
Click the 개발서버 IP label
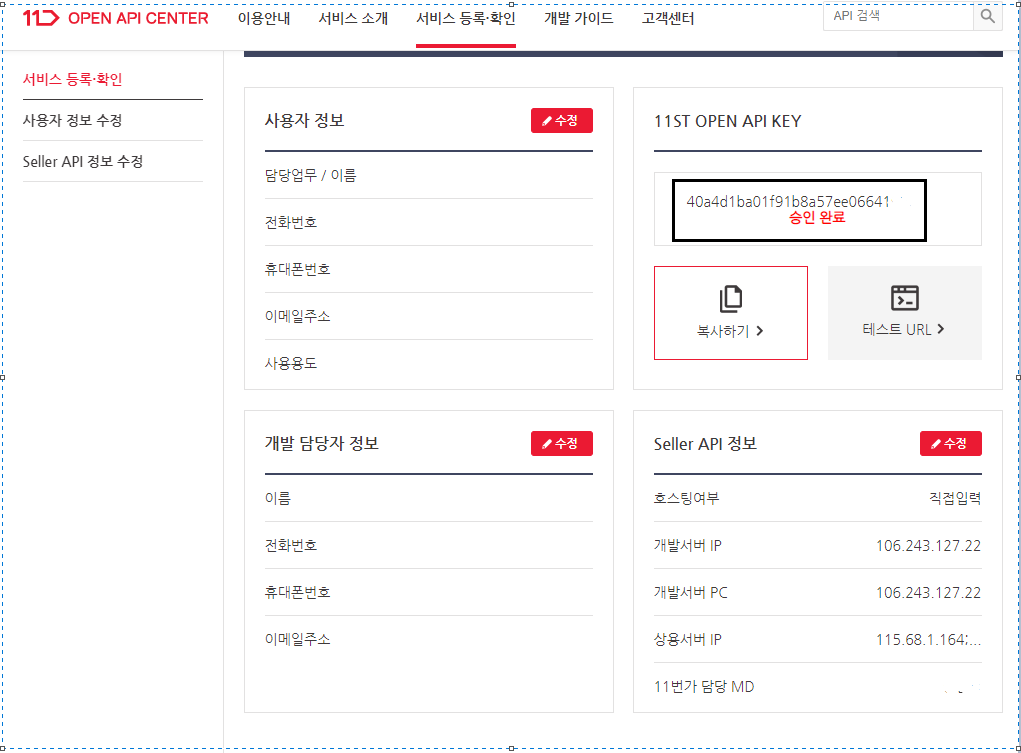(x=688, y=545)
